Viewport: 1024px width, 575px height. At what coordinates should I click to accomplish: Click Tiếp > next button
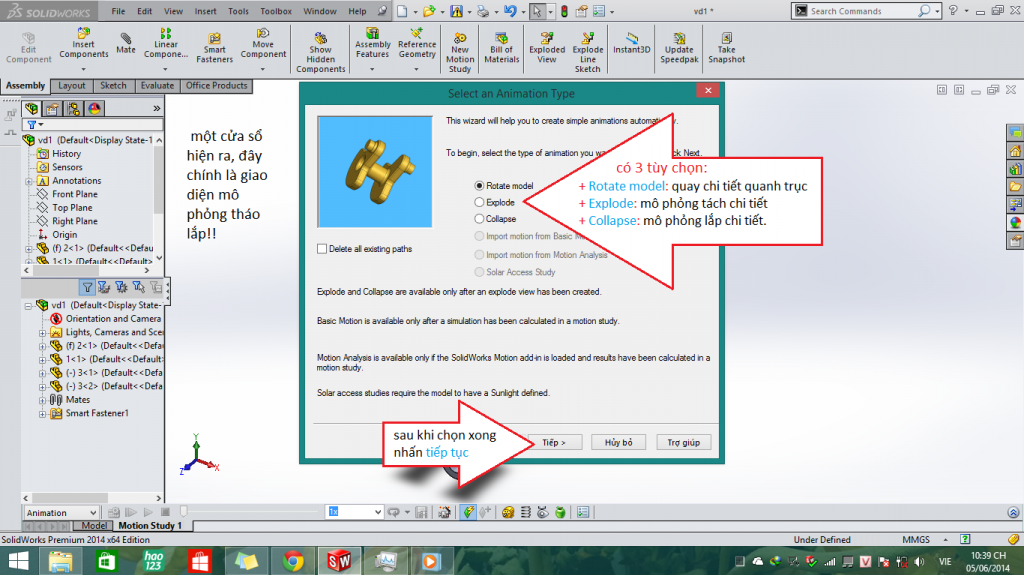[553, 442]
